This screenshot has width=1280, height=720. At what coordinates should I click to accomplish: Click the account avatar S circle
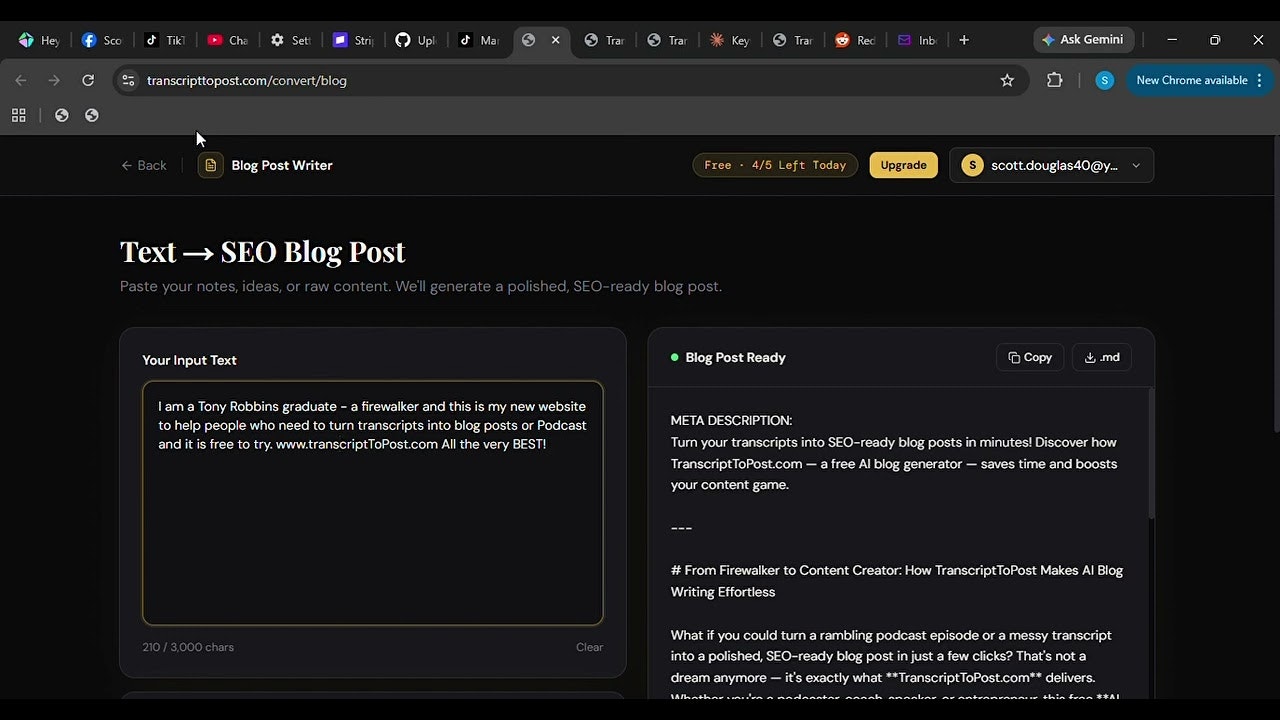(x=972, y=165)
